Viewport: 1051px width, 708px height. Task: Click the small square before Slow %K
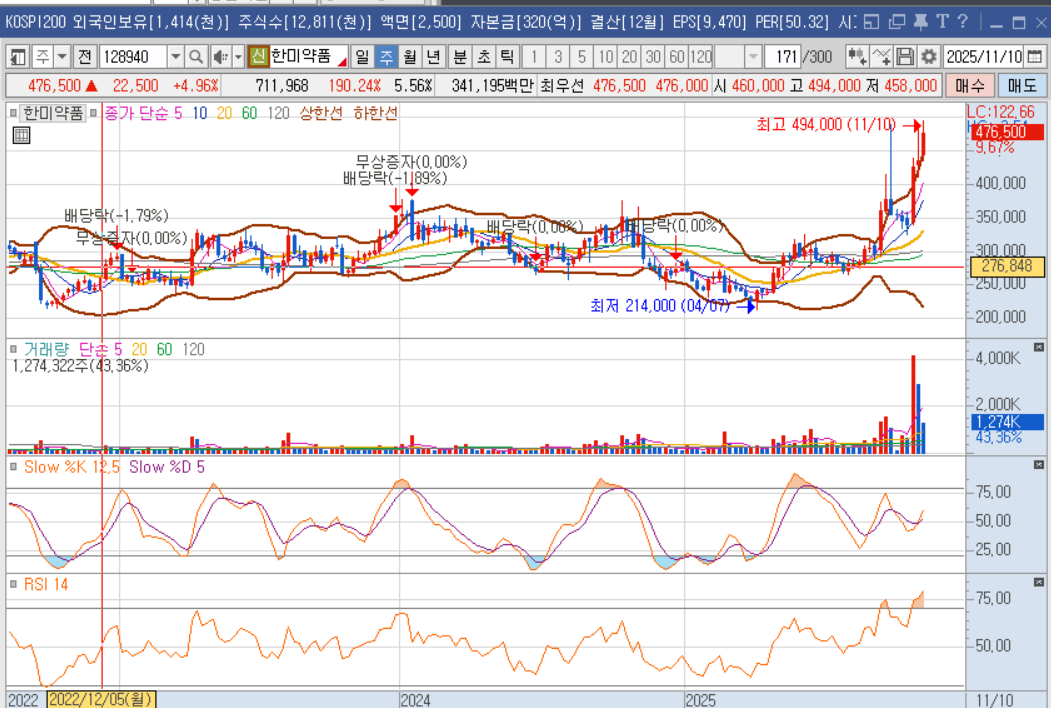[x=13, y=467]
